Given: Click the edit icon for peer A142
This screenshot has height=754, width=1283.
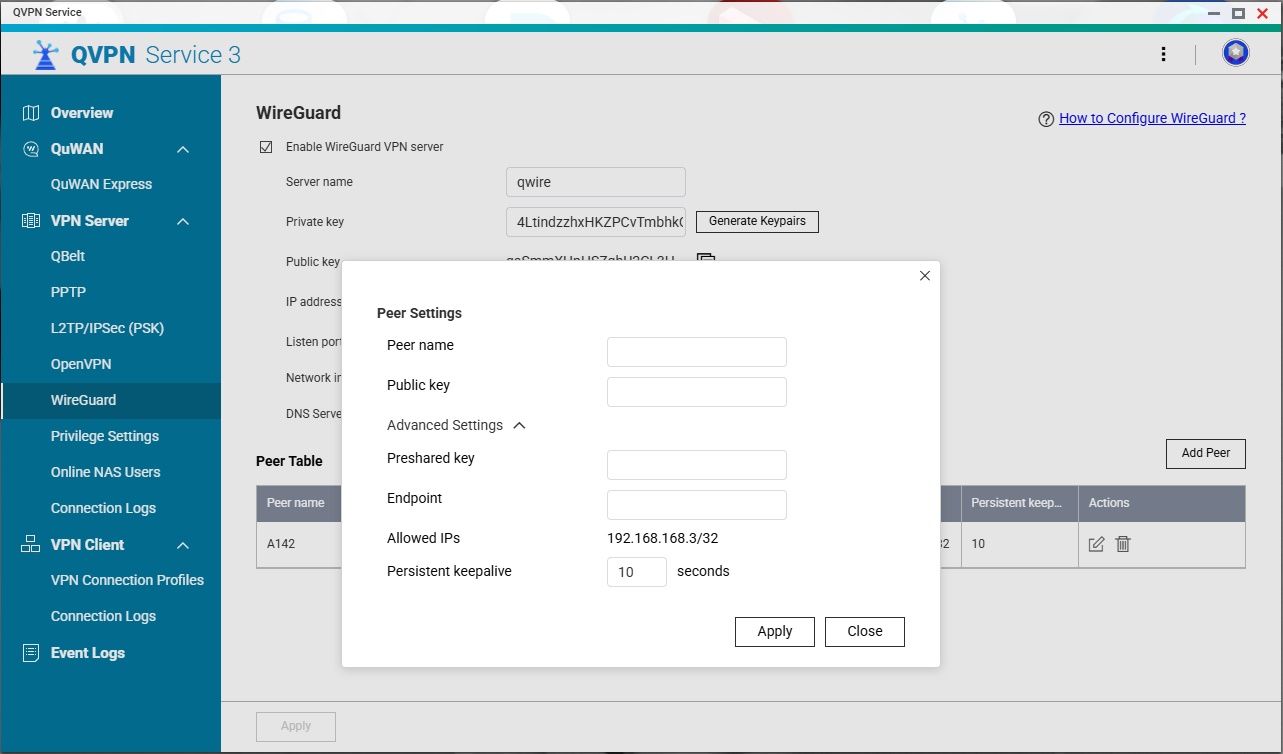Looking at the screenshot, I should [1096, 544].
